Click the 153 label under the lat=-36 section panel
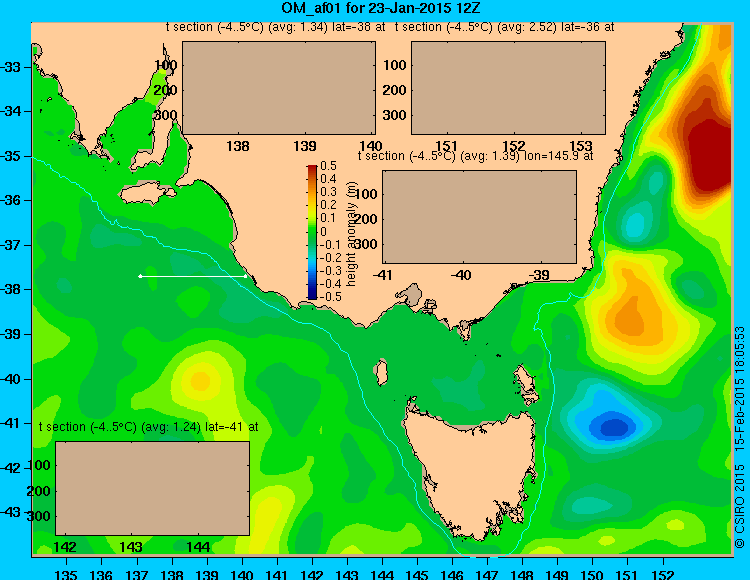 (x=581, y=146)
